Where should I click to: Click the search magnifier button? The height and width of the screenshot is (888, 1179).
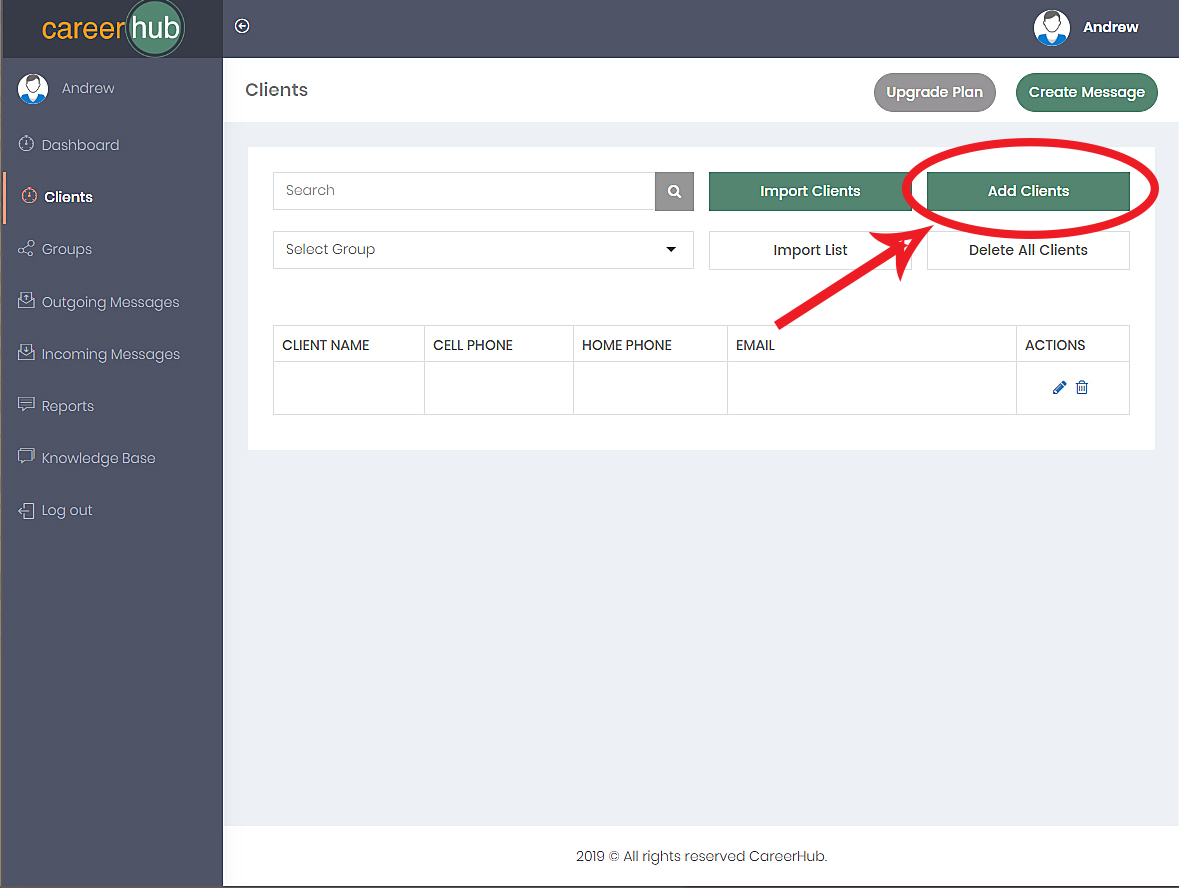(674, 191)
